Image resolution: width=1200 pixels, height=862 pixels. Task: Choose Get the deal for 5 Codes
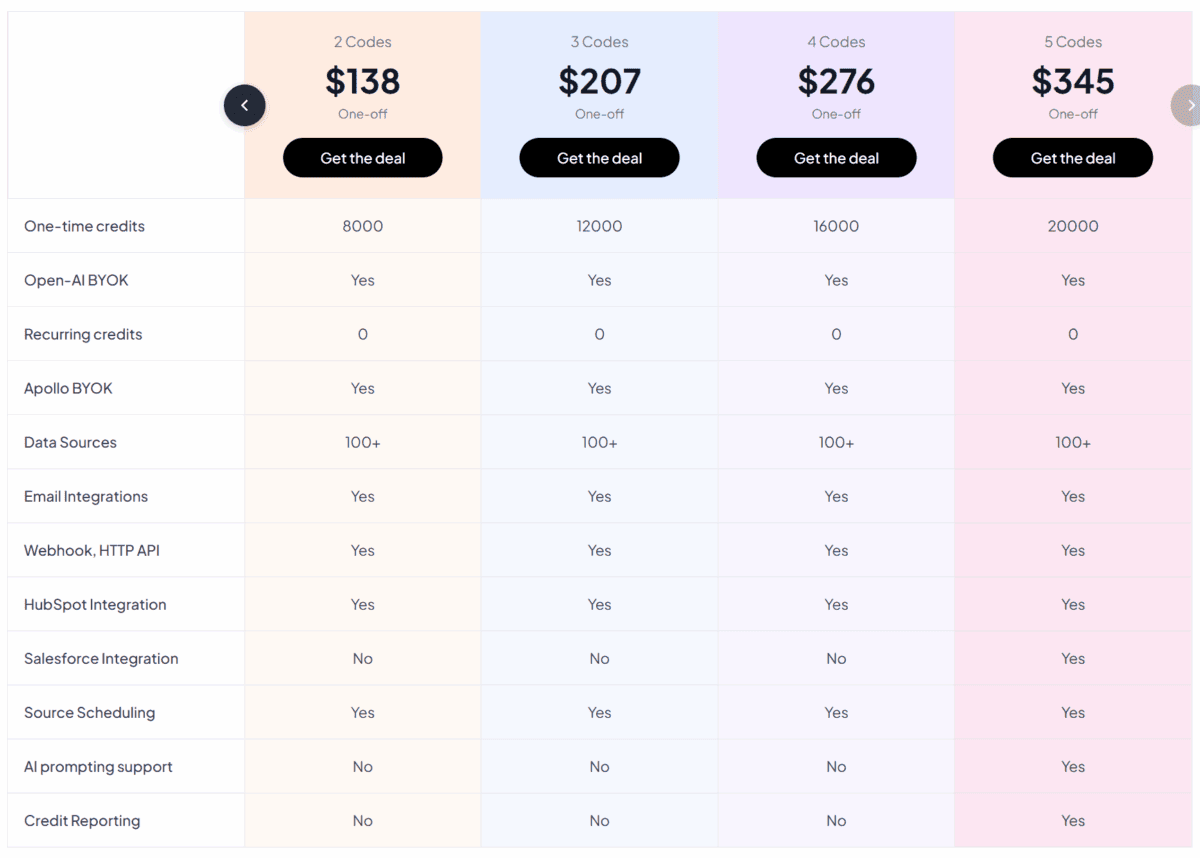click(x=1073, y=158)
